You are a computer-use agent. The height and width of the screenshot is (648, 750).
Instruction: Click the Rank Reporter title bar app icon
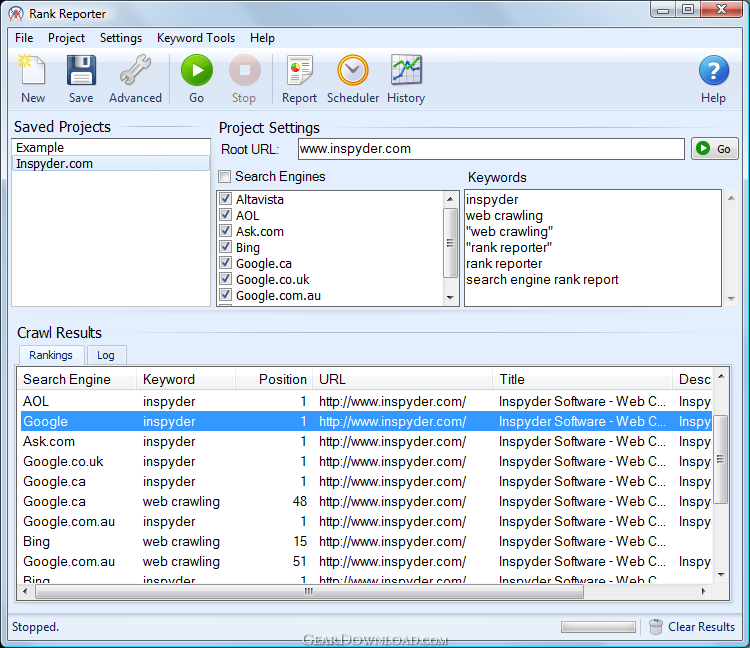click(x=16, y=13)
